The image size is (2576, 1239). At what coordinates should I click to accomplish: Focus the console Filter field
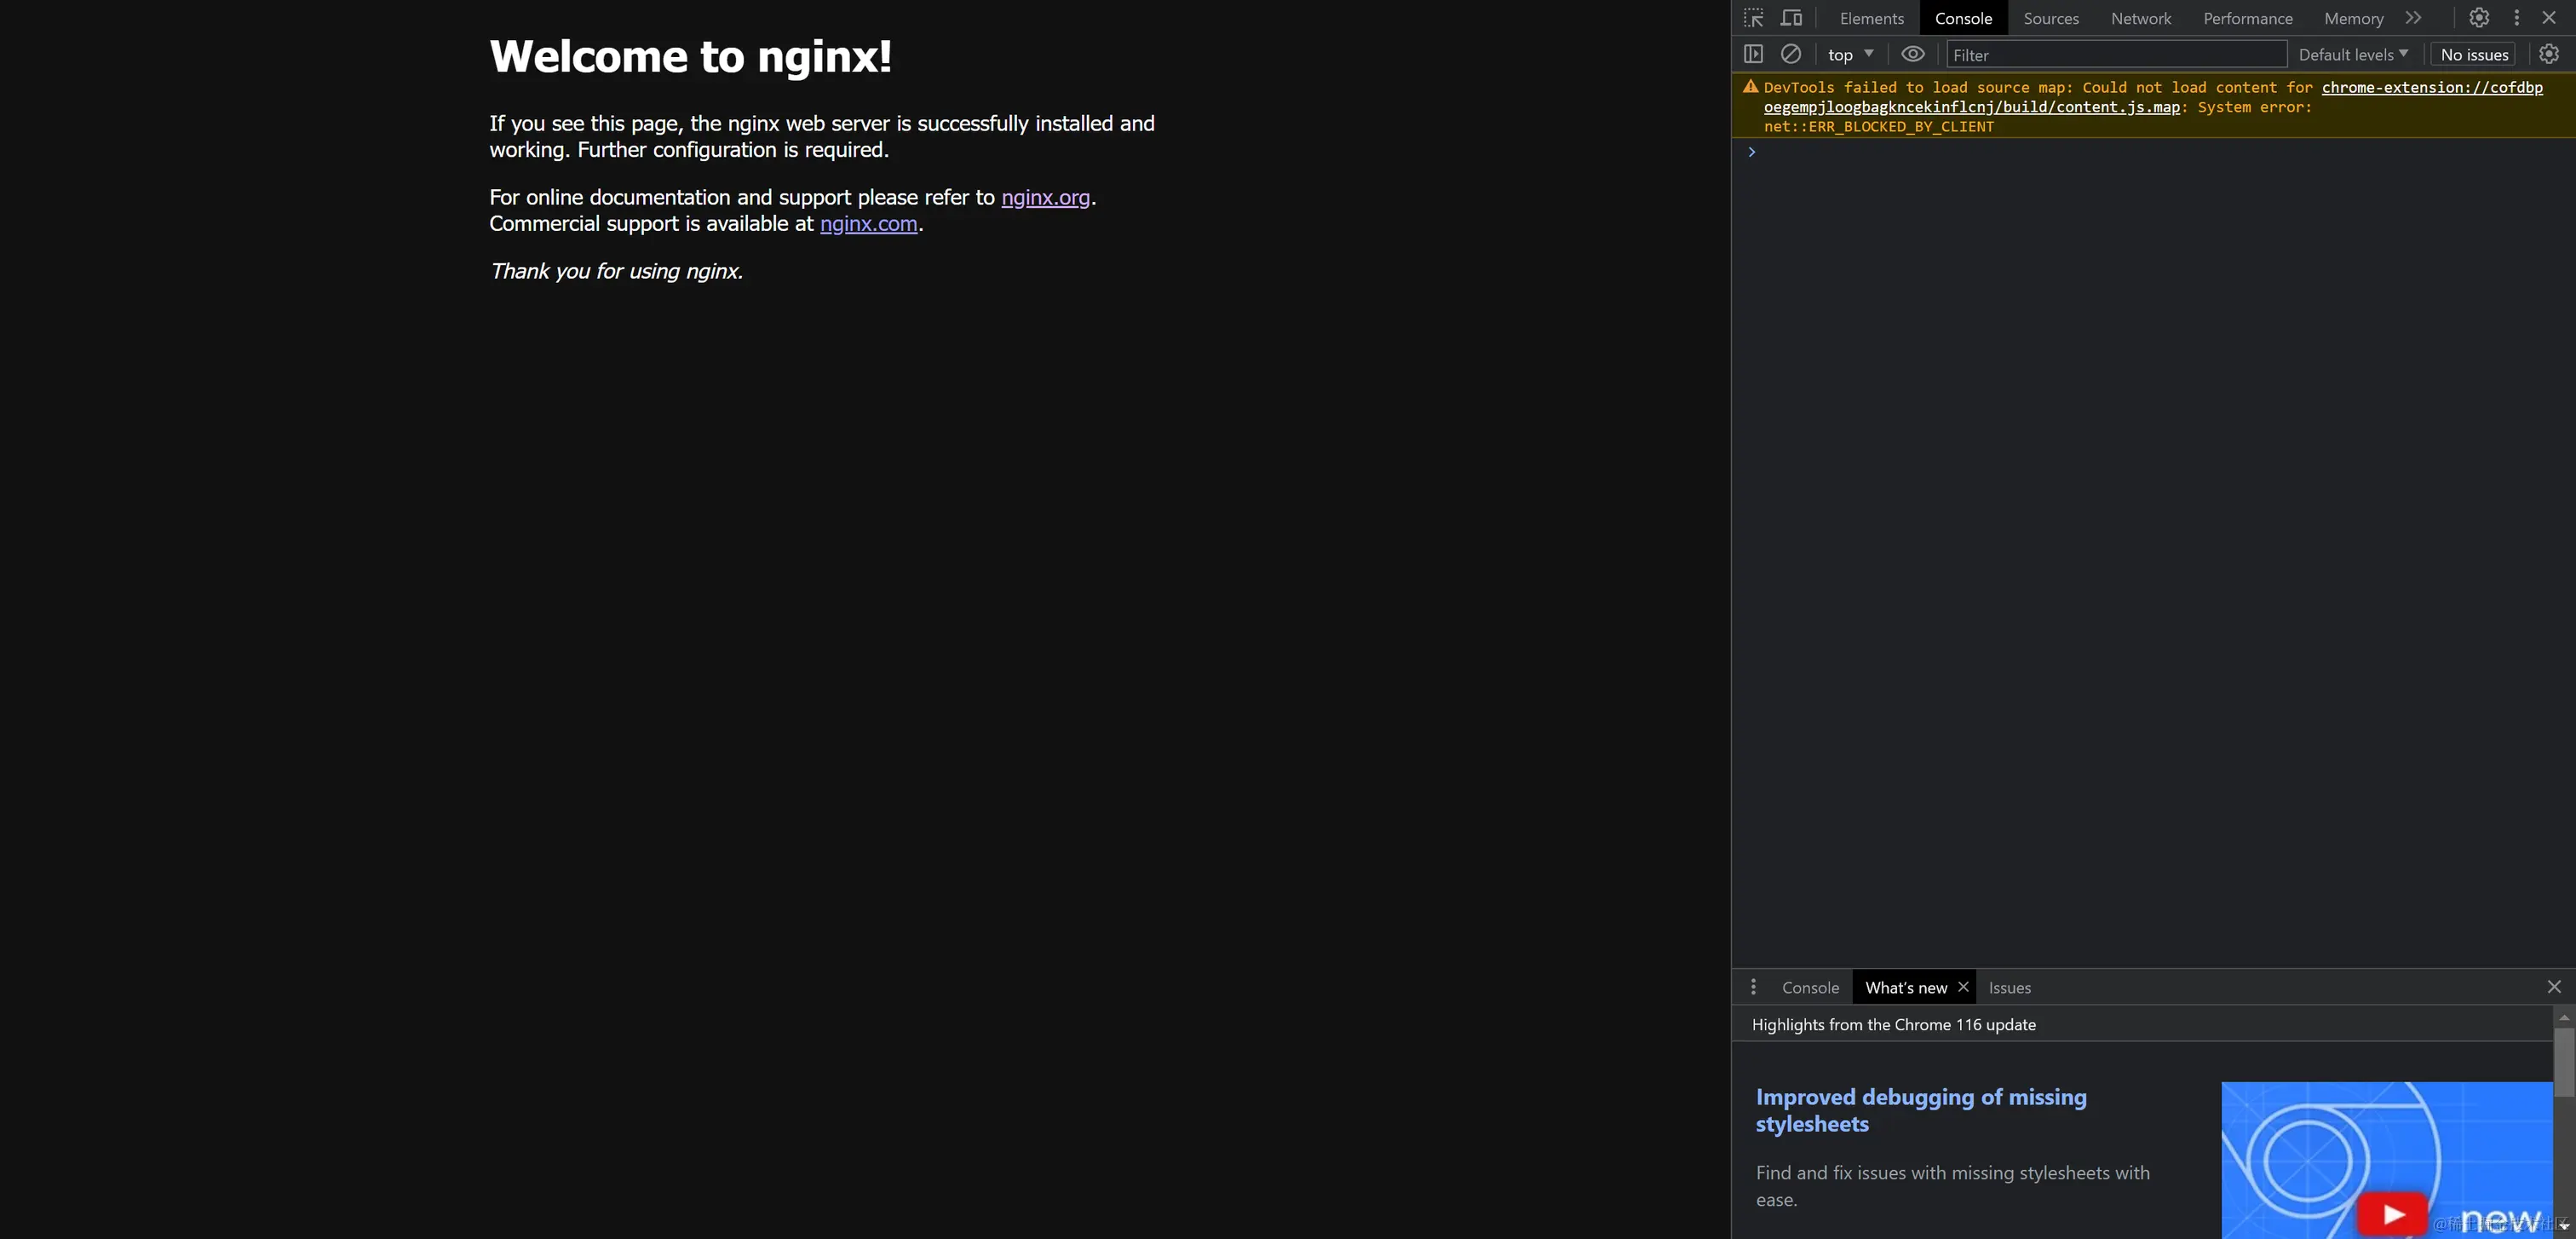2116,55
